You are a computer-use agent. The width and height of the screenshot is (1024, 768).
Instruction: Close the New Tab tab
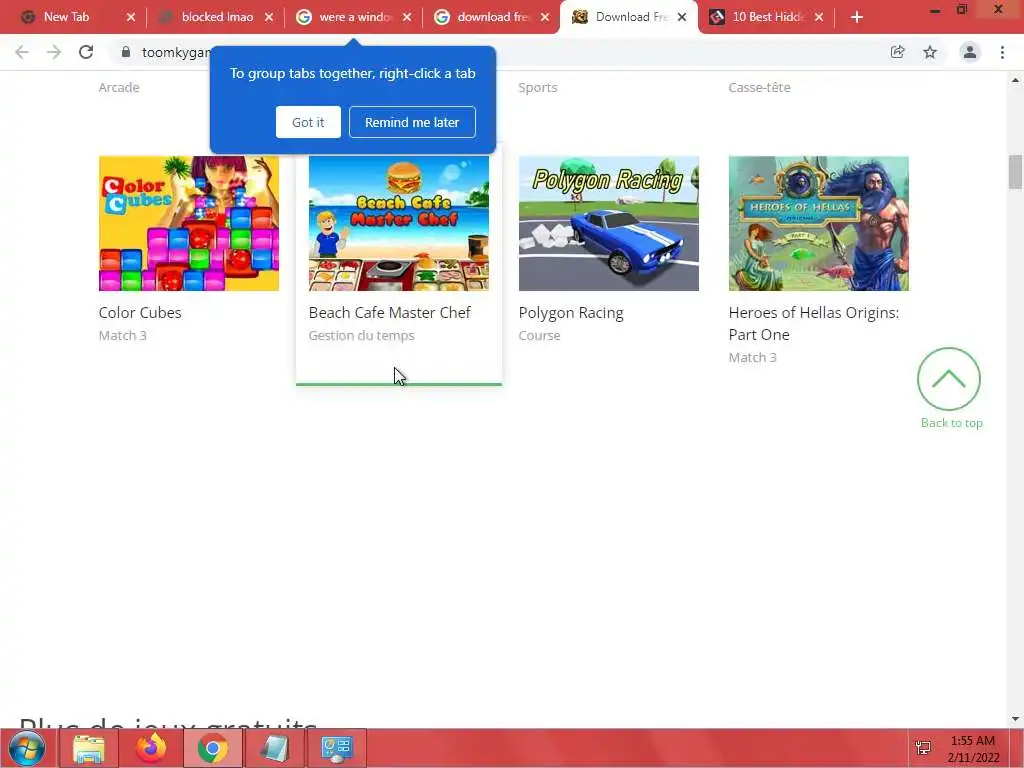tap(131, 17)
